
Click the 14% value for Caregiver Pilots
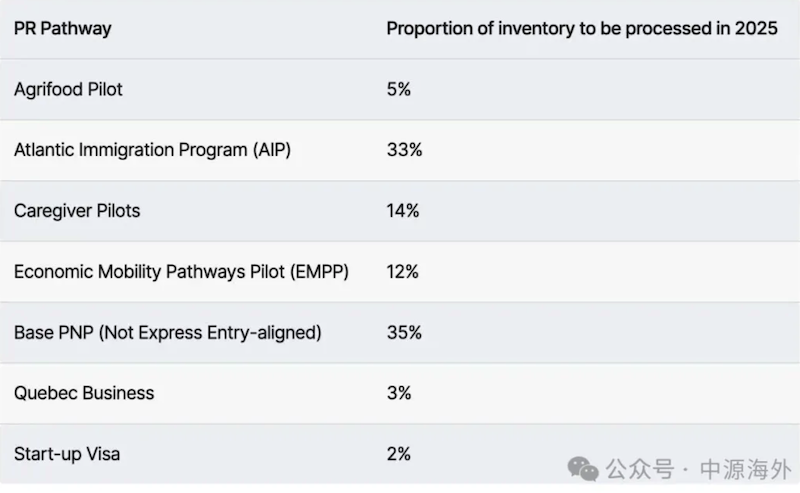pyautogui.click(x=403, y=211)
